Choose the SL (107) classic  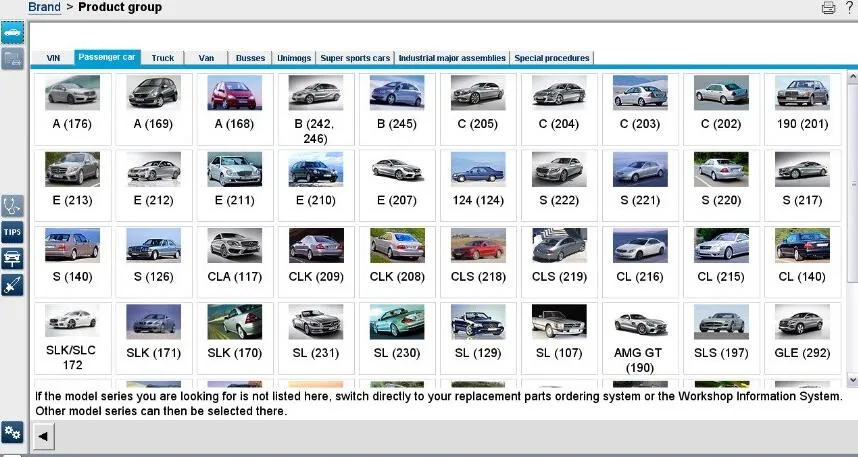point(559,338)
